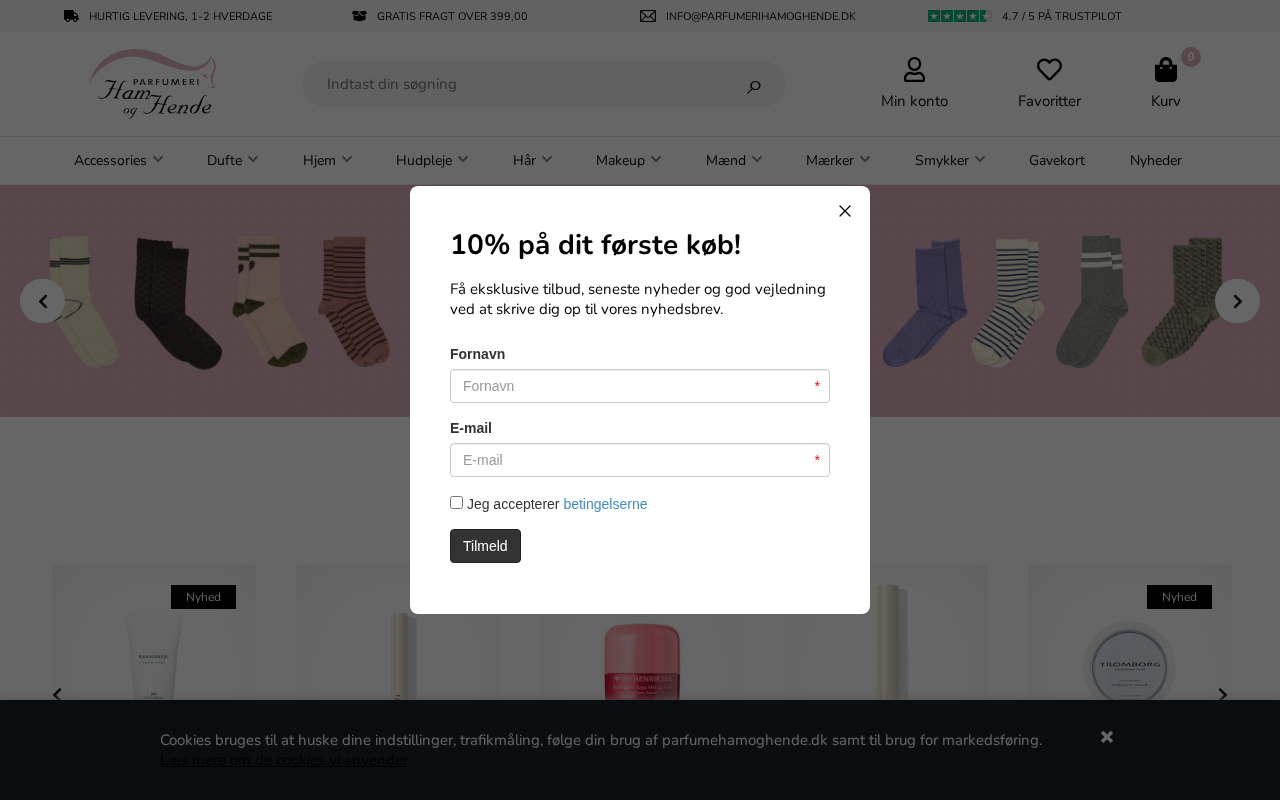This screenshot has height=800, width=1280.
Task: Open the Gavekort menu item
Action: click(1056, 160)
